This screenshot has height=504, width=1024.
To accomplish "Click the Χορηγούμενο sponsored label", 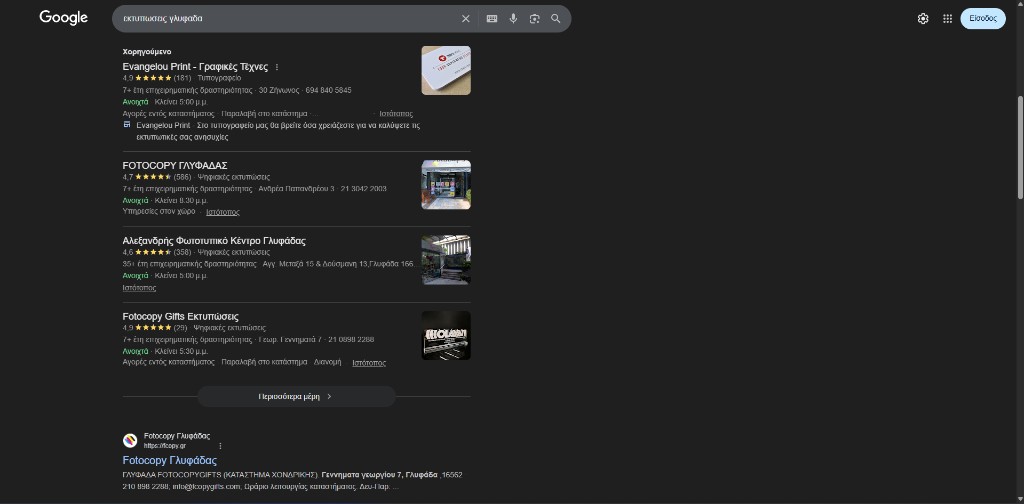I will [147, 52].
